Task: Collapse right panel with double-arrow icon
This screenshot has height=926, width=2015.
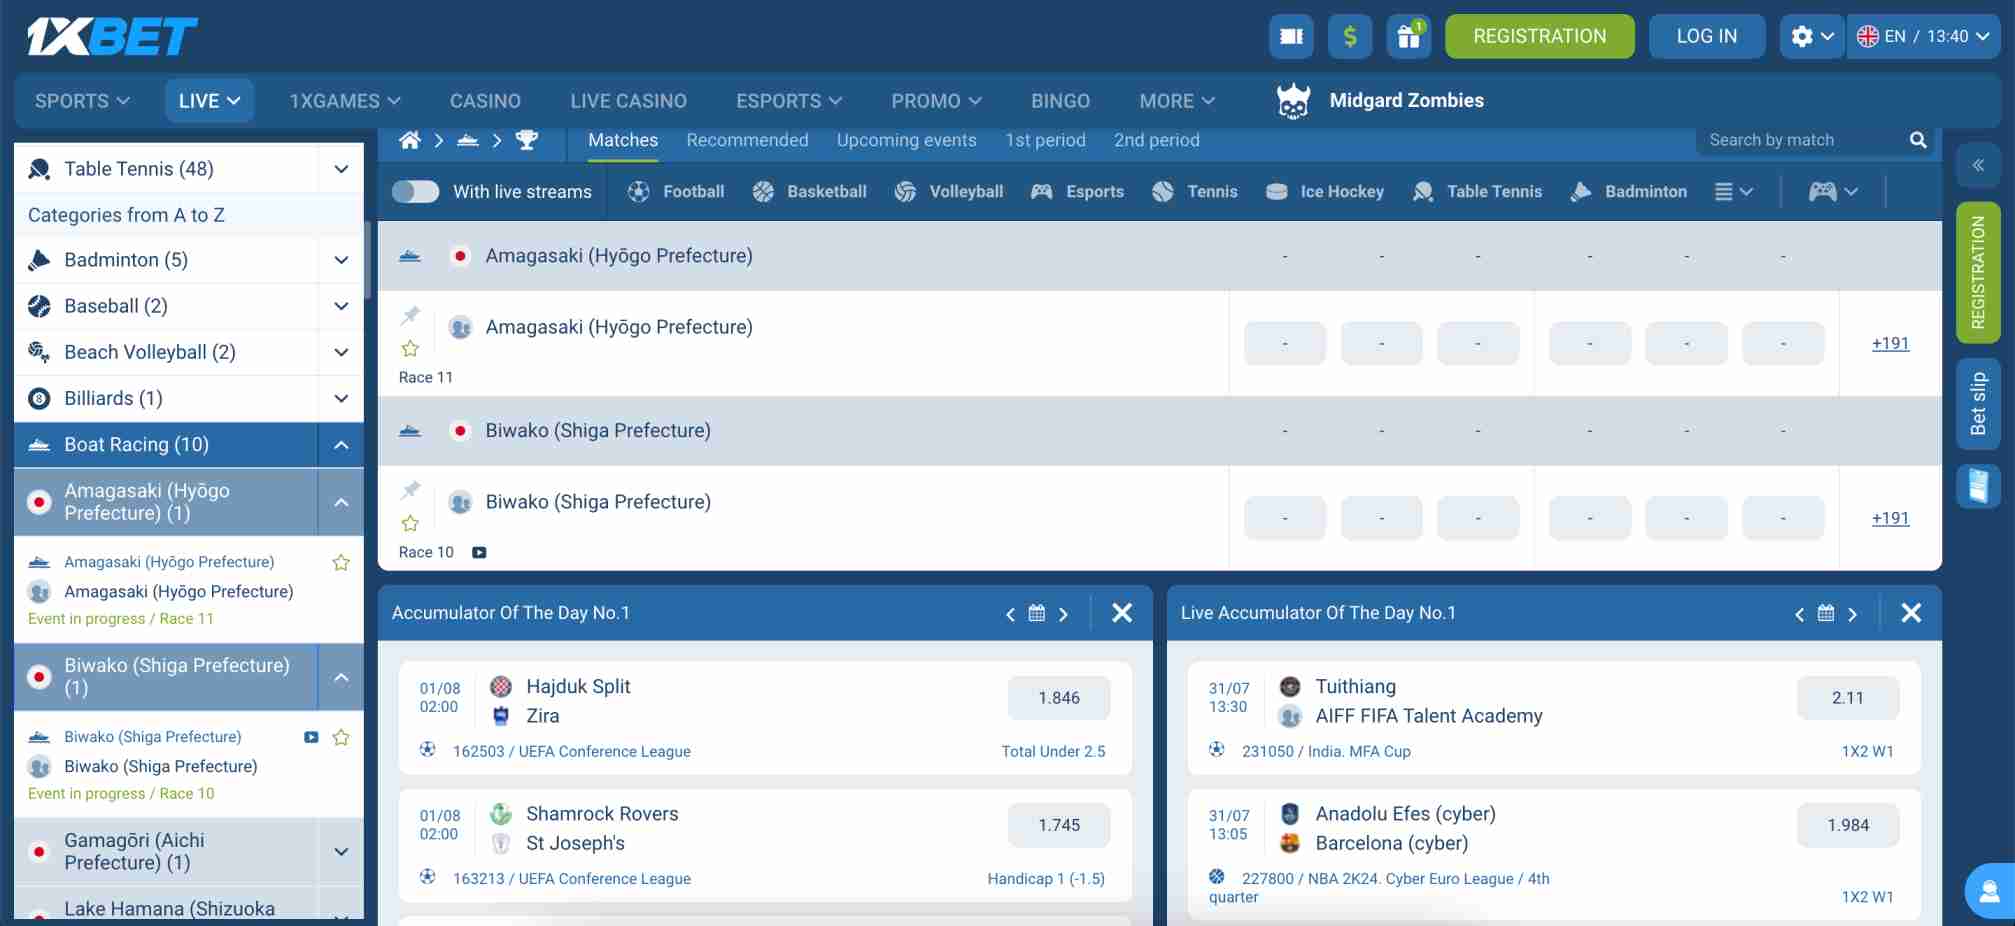Action: tap(1978, 166)
